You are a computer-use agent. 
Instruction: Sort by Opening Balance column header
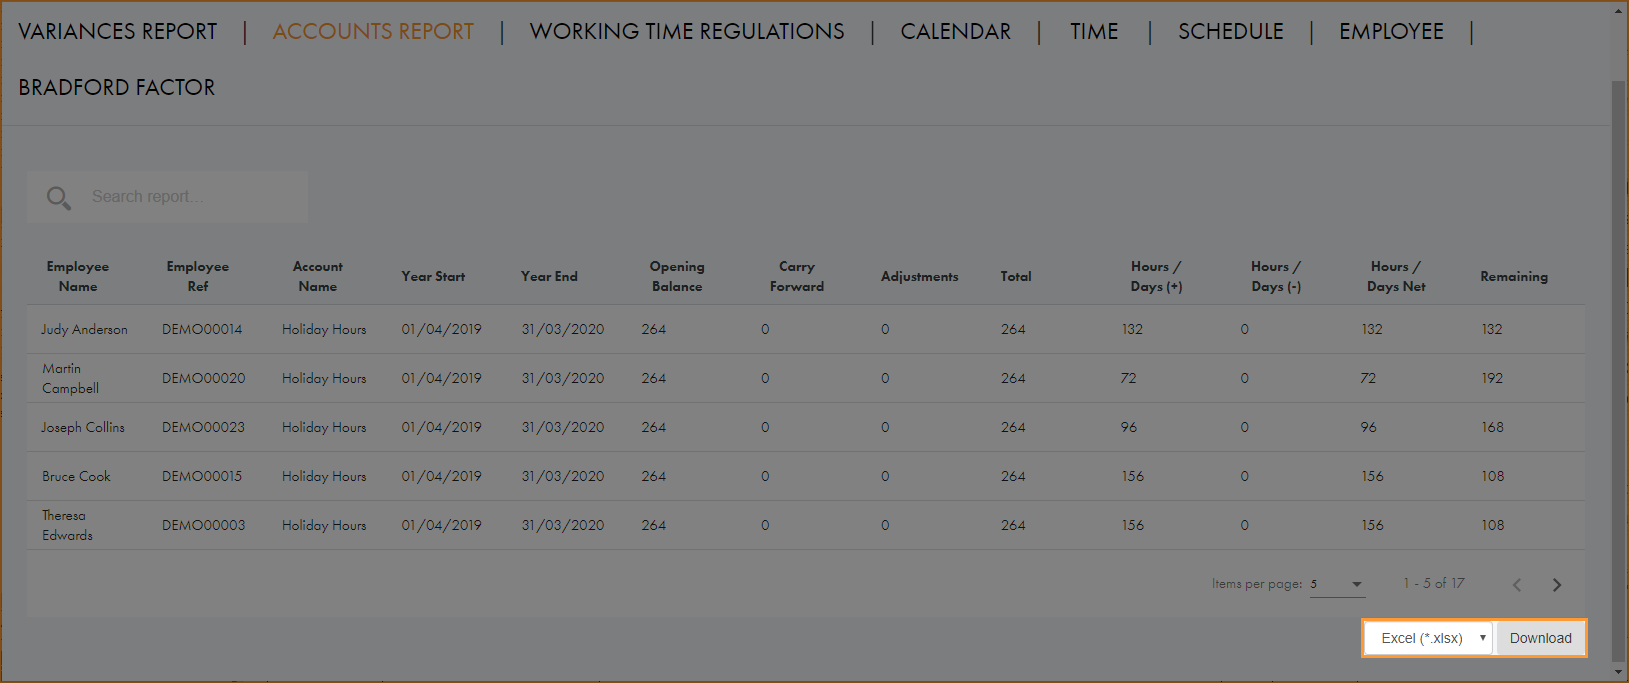[677, 277]
